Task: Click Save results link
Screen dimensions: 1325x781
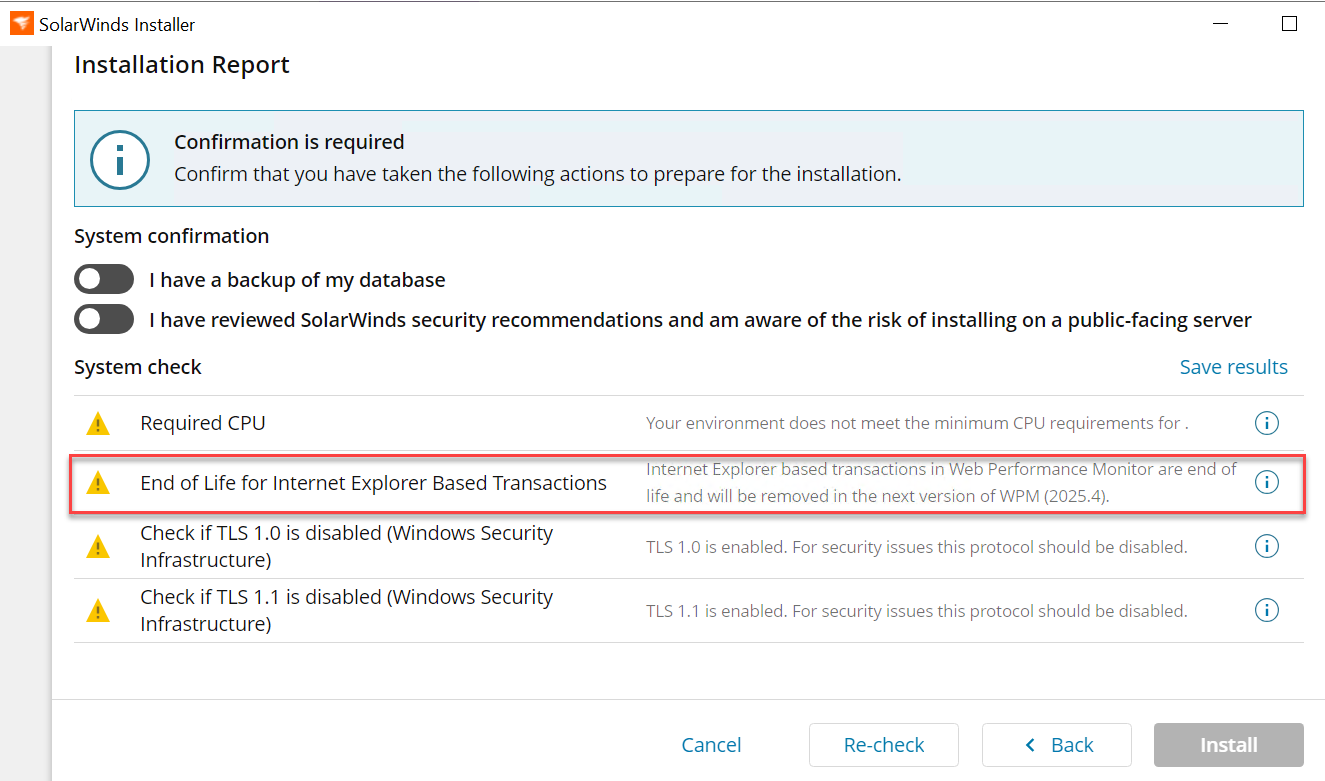Action: coord(1233,367)
